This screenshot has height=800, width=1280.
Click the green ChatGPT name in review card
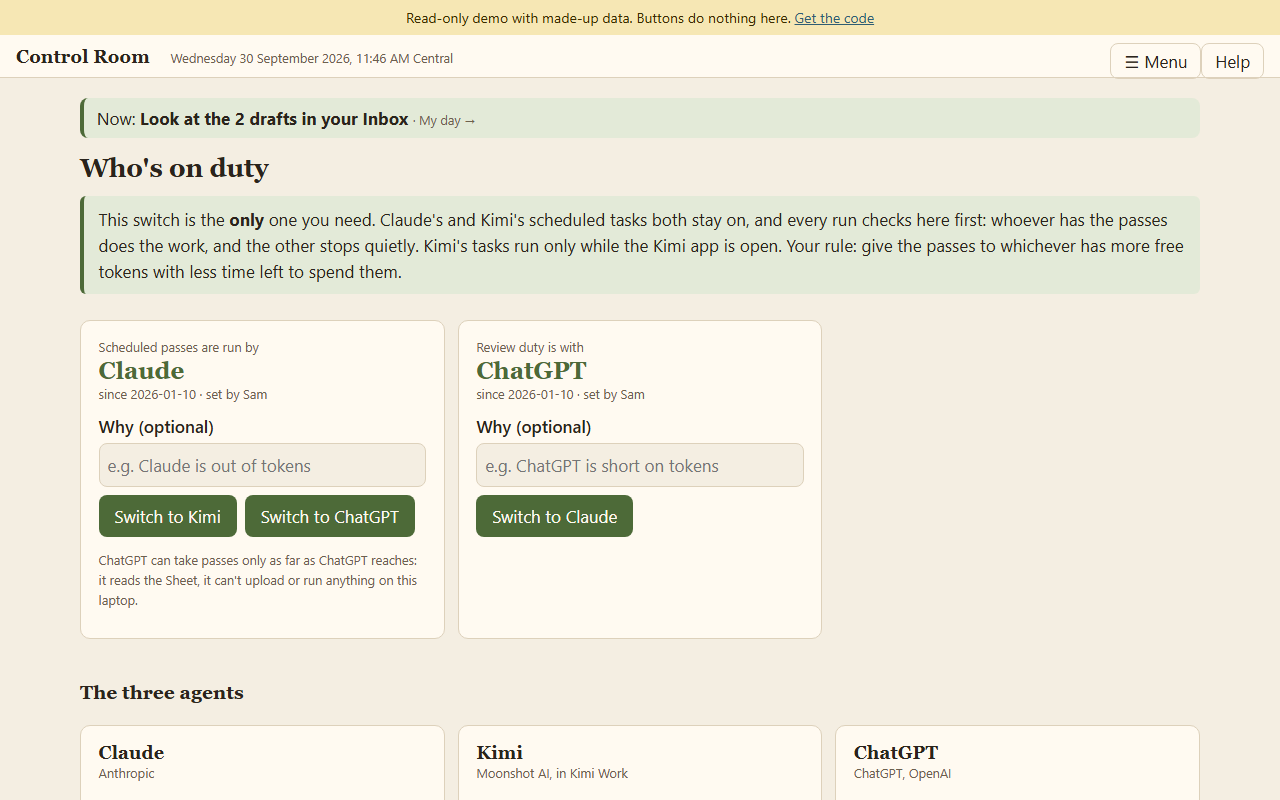click(x=531, y=370)
